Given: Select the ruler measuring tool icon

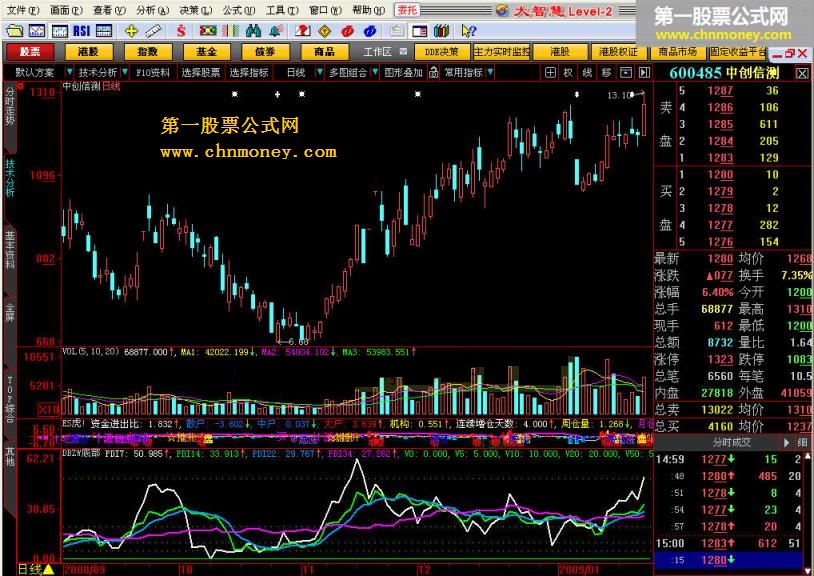Looking at the screenshot, I should (x=153, y=31).
